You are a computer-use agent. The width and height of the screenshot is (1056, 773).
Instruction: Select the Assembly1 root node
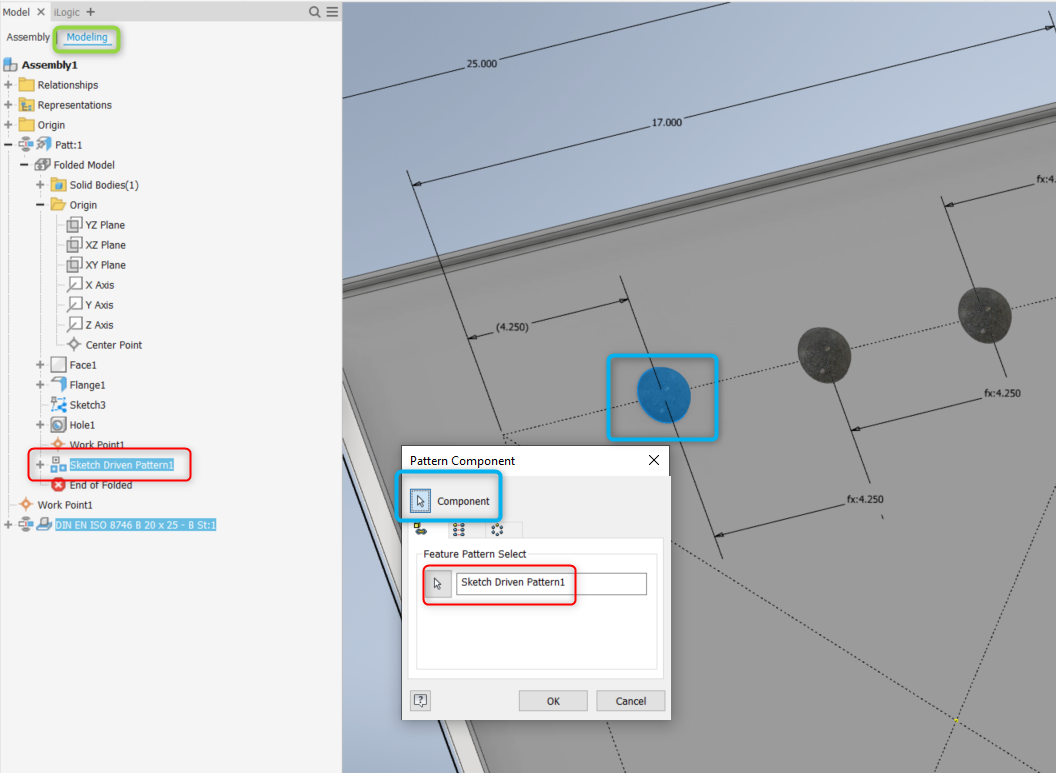[x=49, y=65]
